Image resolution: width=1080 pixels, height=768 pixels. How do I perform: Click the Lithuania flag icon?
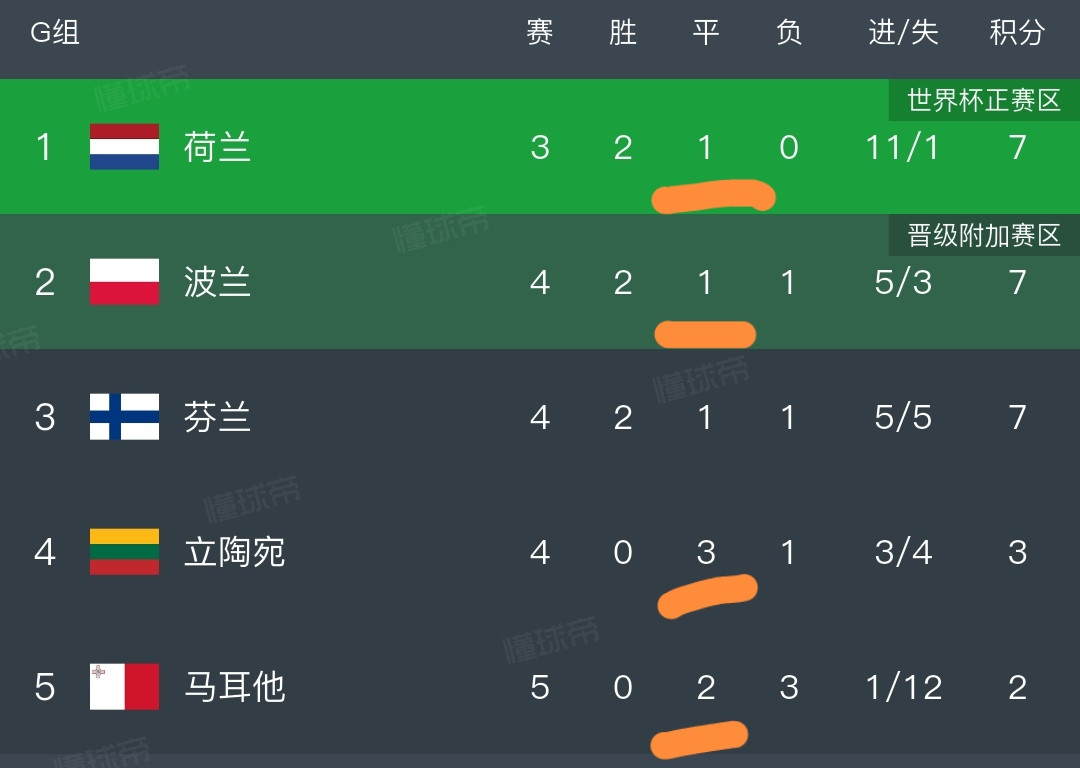click(125, 552)
